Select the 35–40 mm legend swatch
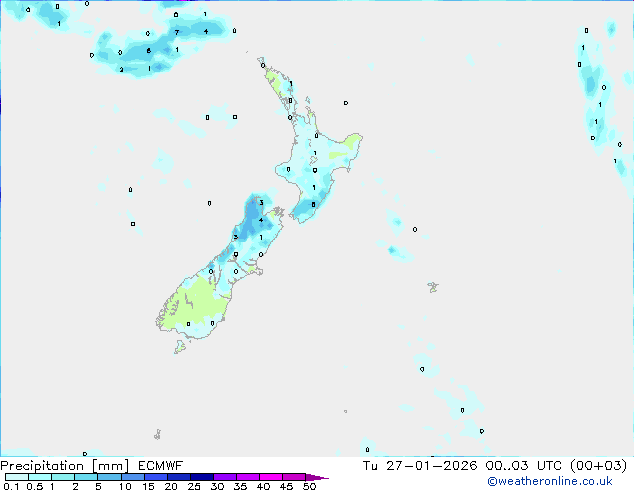 pyautogui.click(x=248, y=477)
